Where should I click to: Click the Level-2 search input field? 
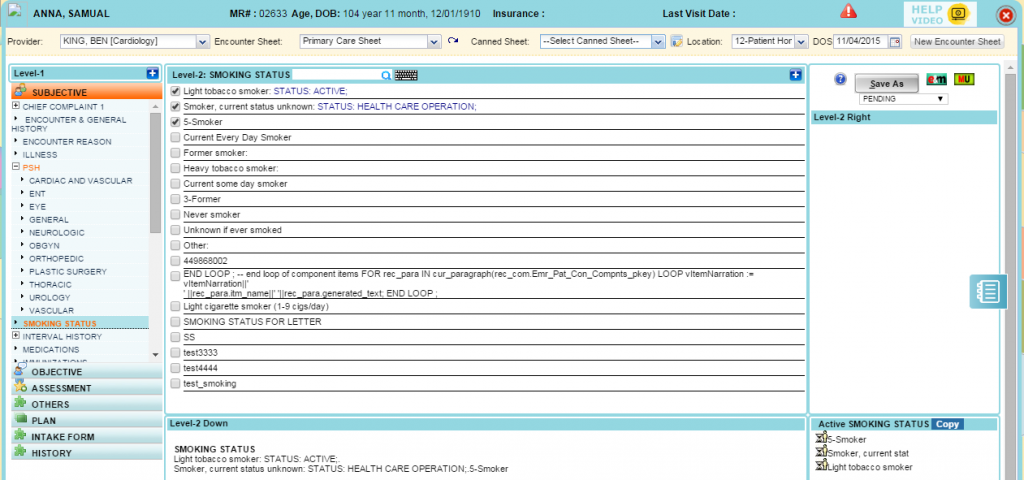[336, 75]
